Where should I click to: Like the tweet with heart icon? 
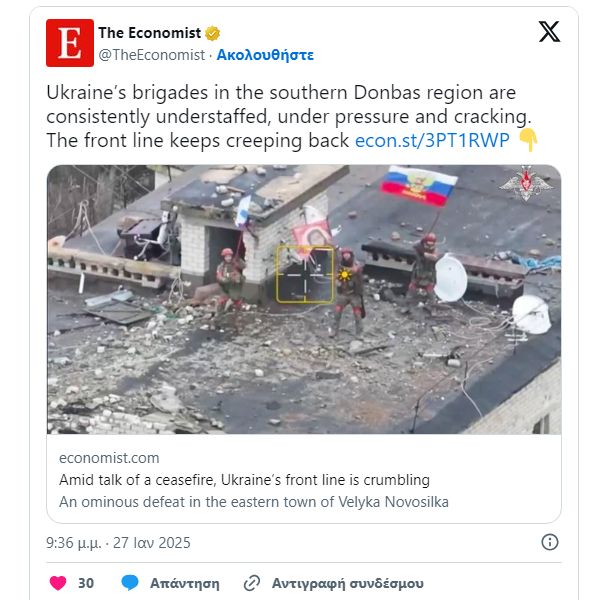point(58,583)
